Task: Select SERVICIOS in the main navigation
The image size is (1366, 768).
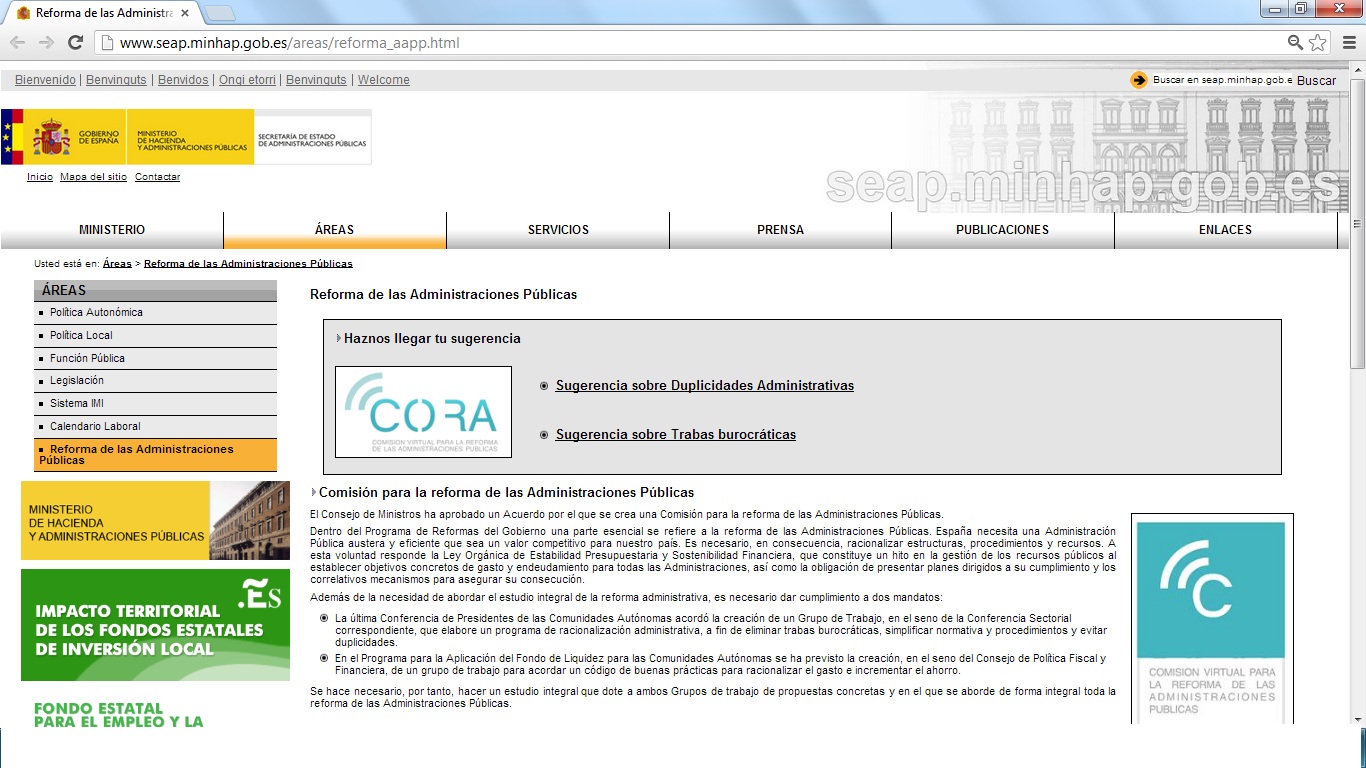Action: [x=558, y=230]
